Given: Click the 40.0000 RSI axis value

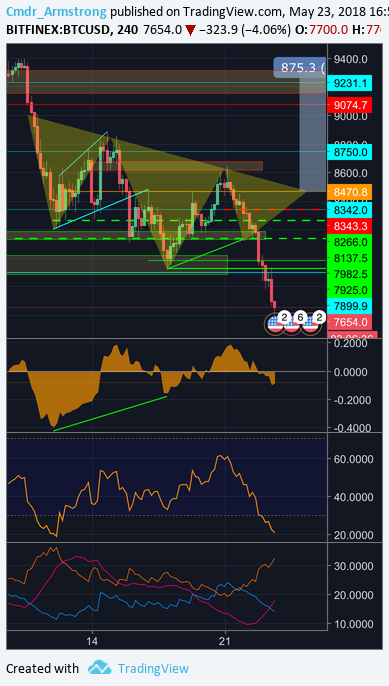Looking at the screenshot, I should tap(353, 497).
